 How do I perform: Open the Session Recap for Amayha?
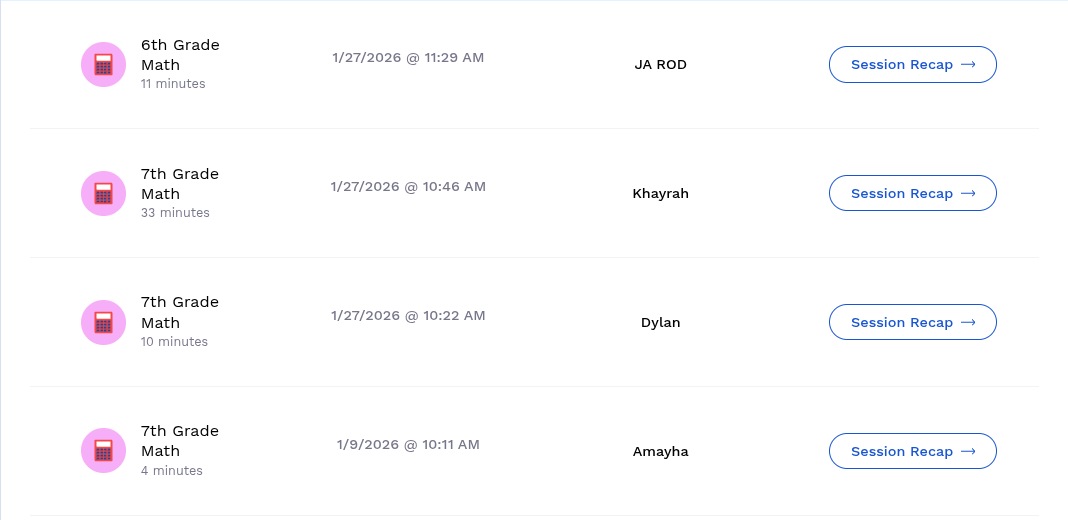click(912, 451)
